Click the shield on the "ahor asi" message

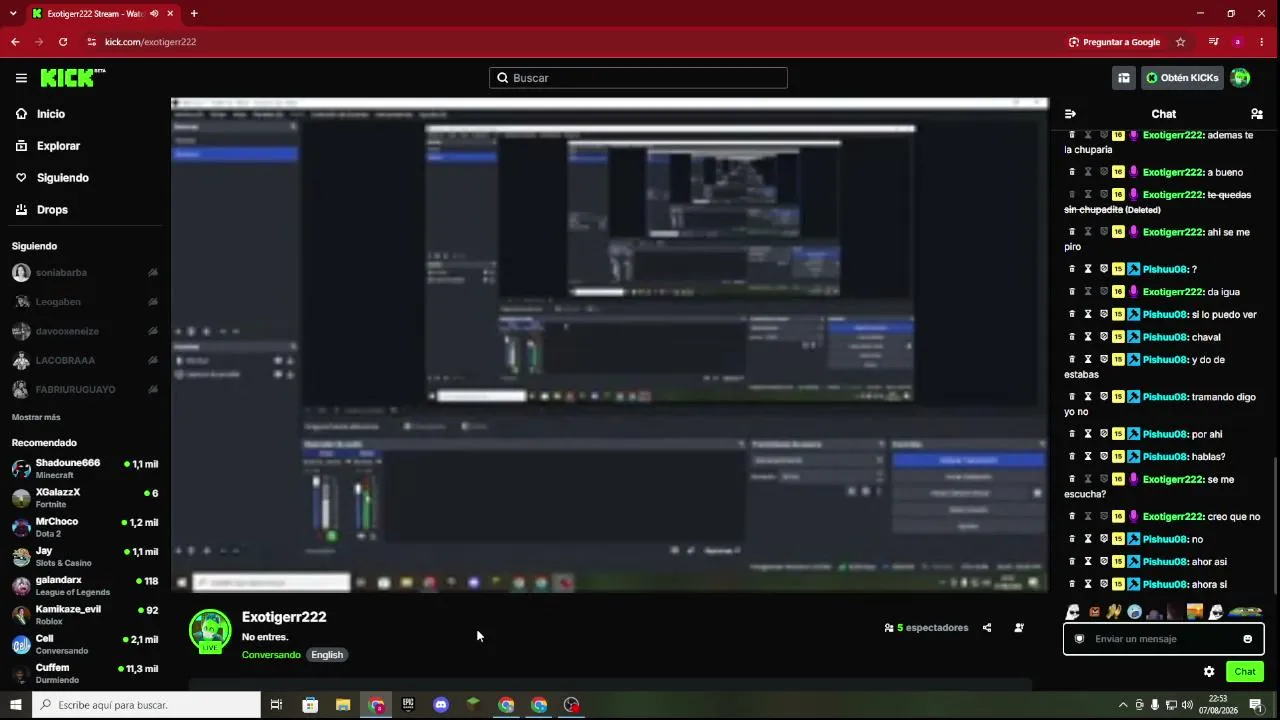1104,562
